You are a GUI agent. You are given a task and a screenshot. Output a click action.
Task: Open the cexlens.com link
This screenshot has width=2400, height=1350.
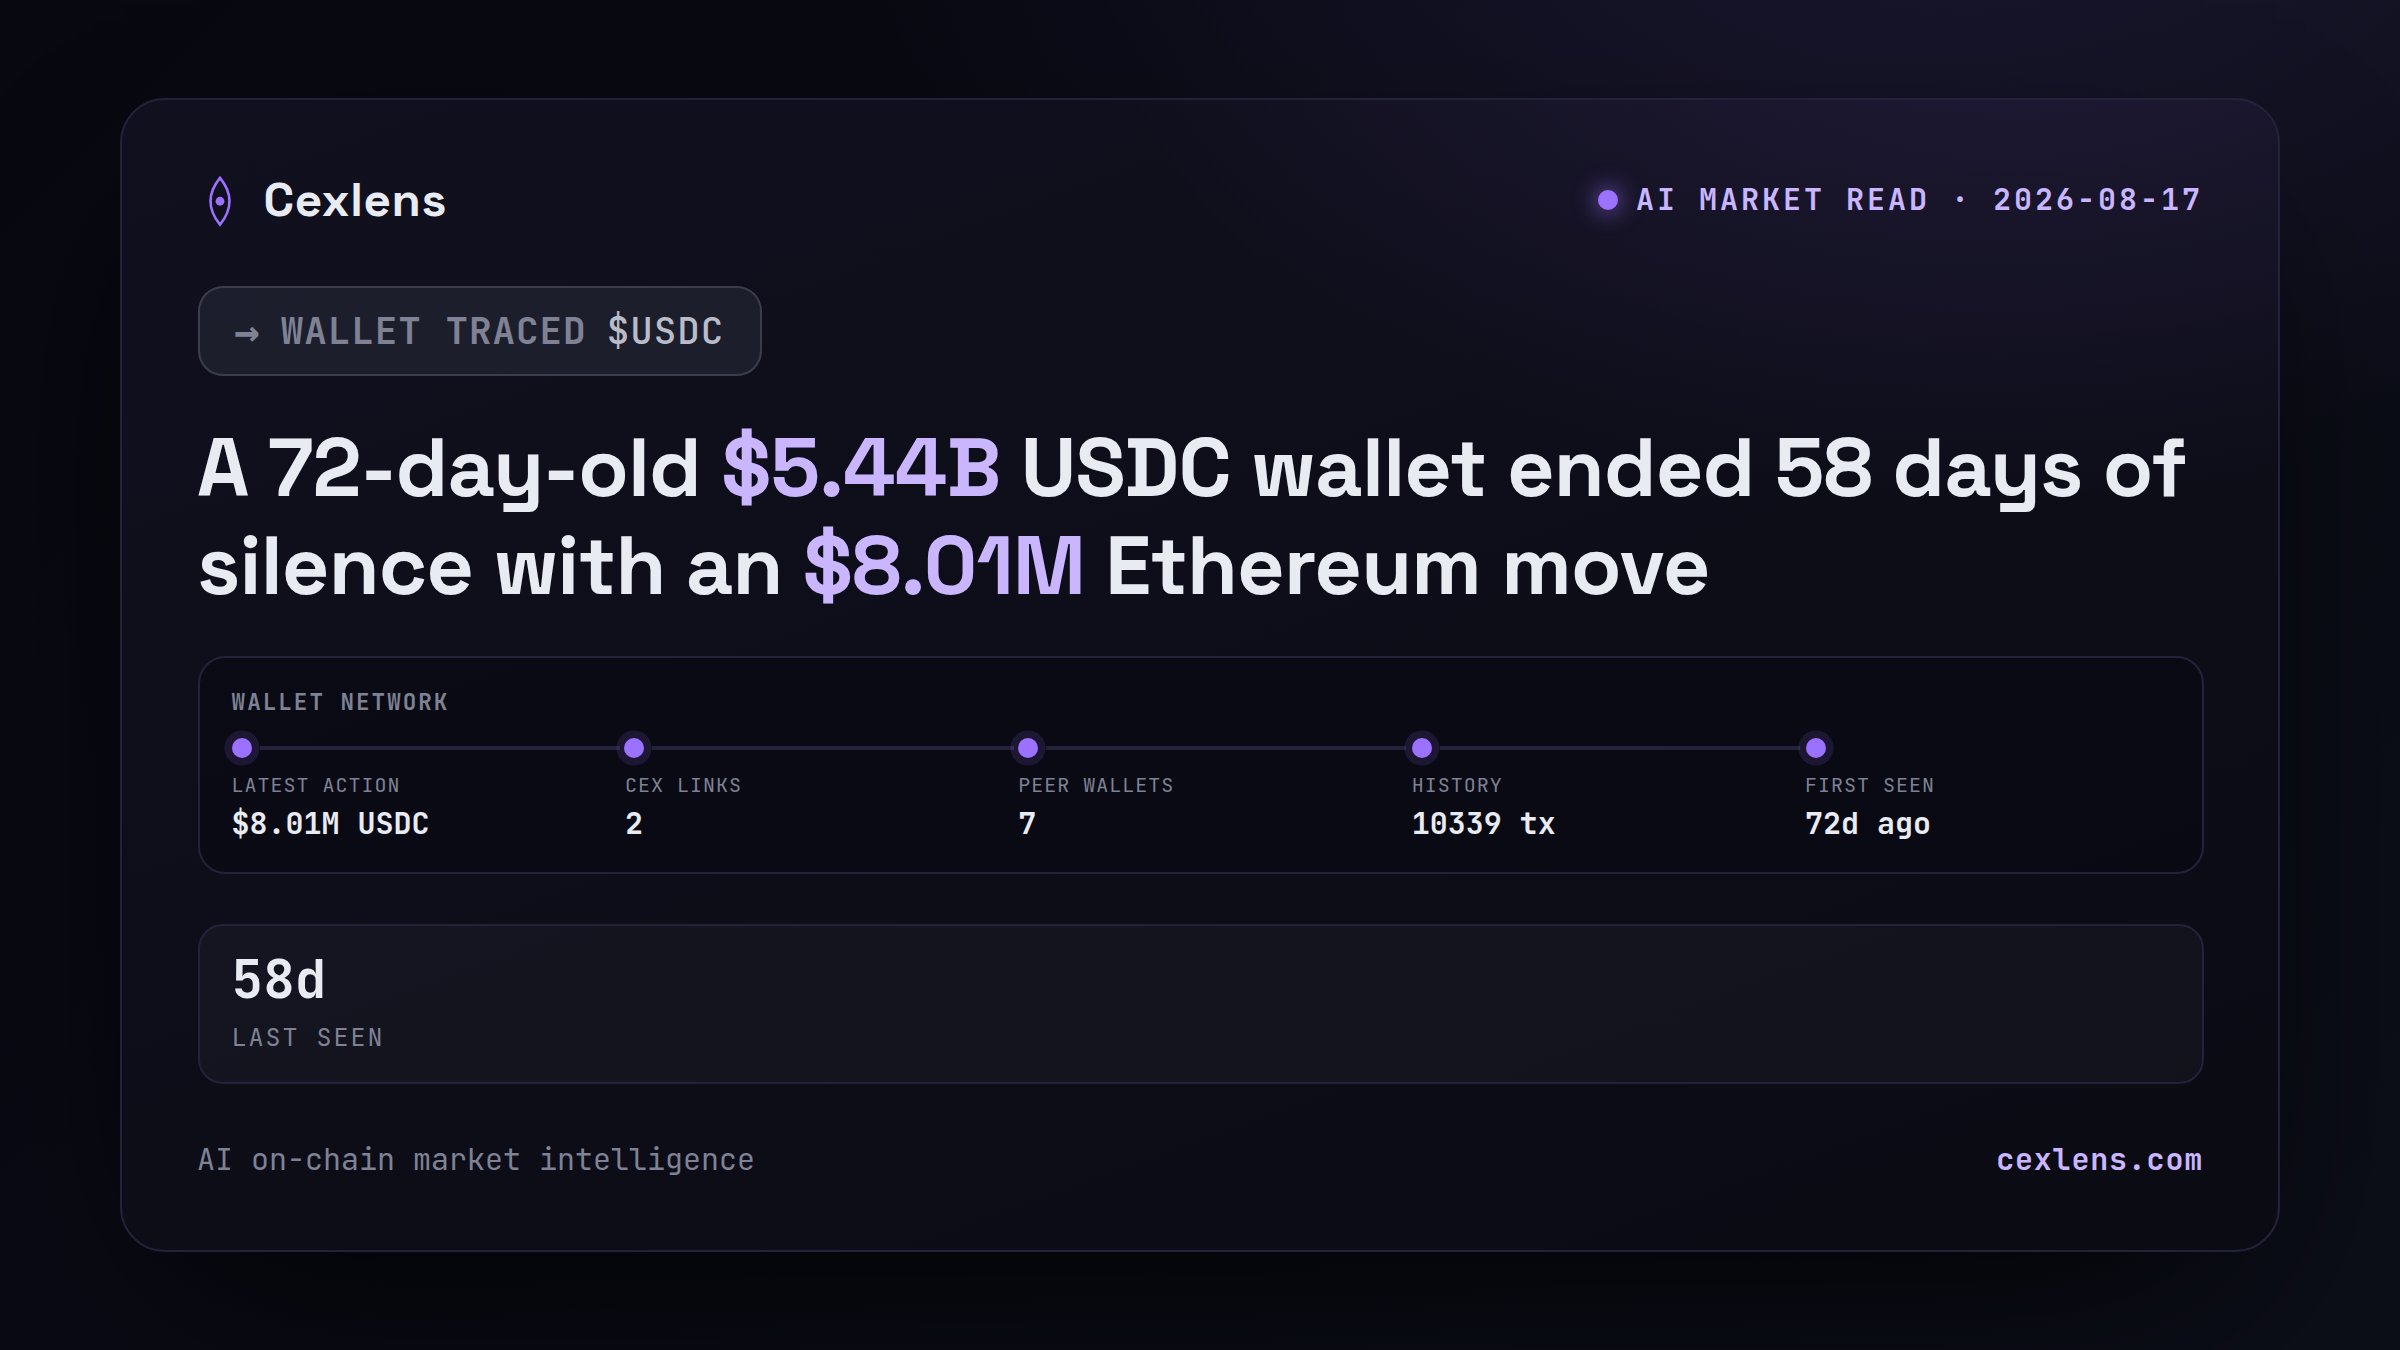click(2099, 1160)
